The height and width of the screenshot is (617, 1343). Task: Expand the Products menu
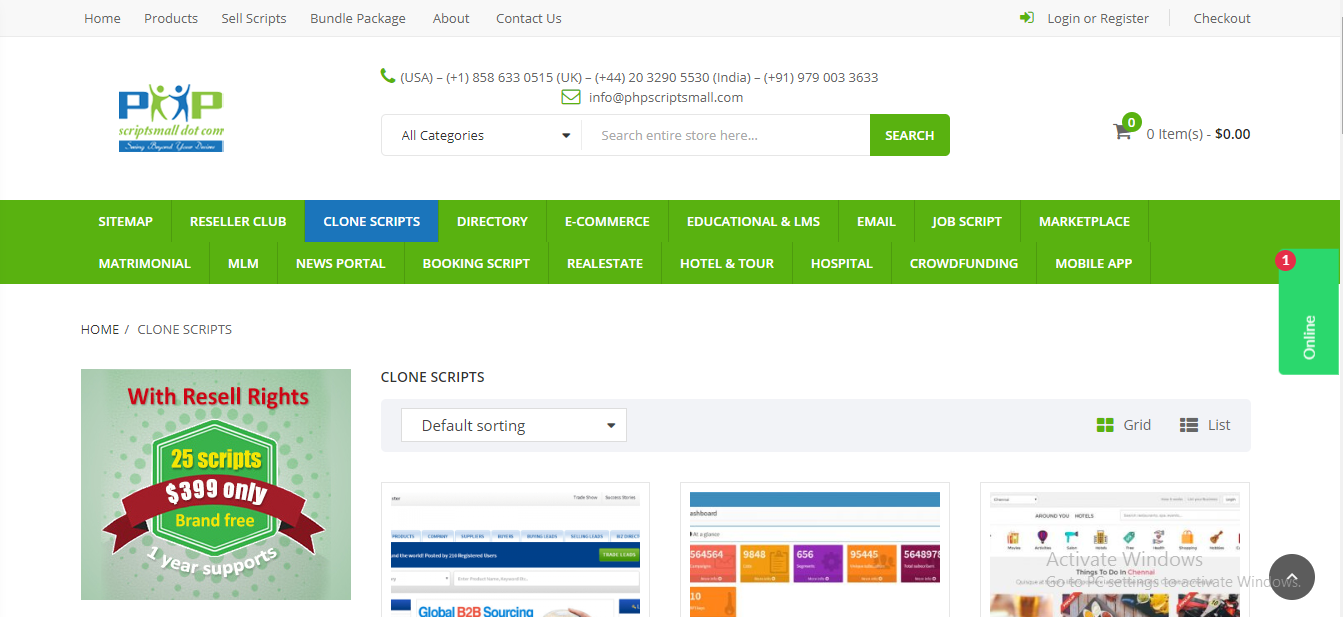[170, 17]
